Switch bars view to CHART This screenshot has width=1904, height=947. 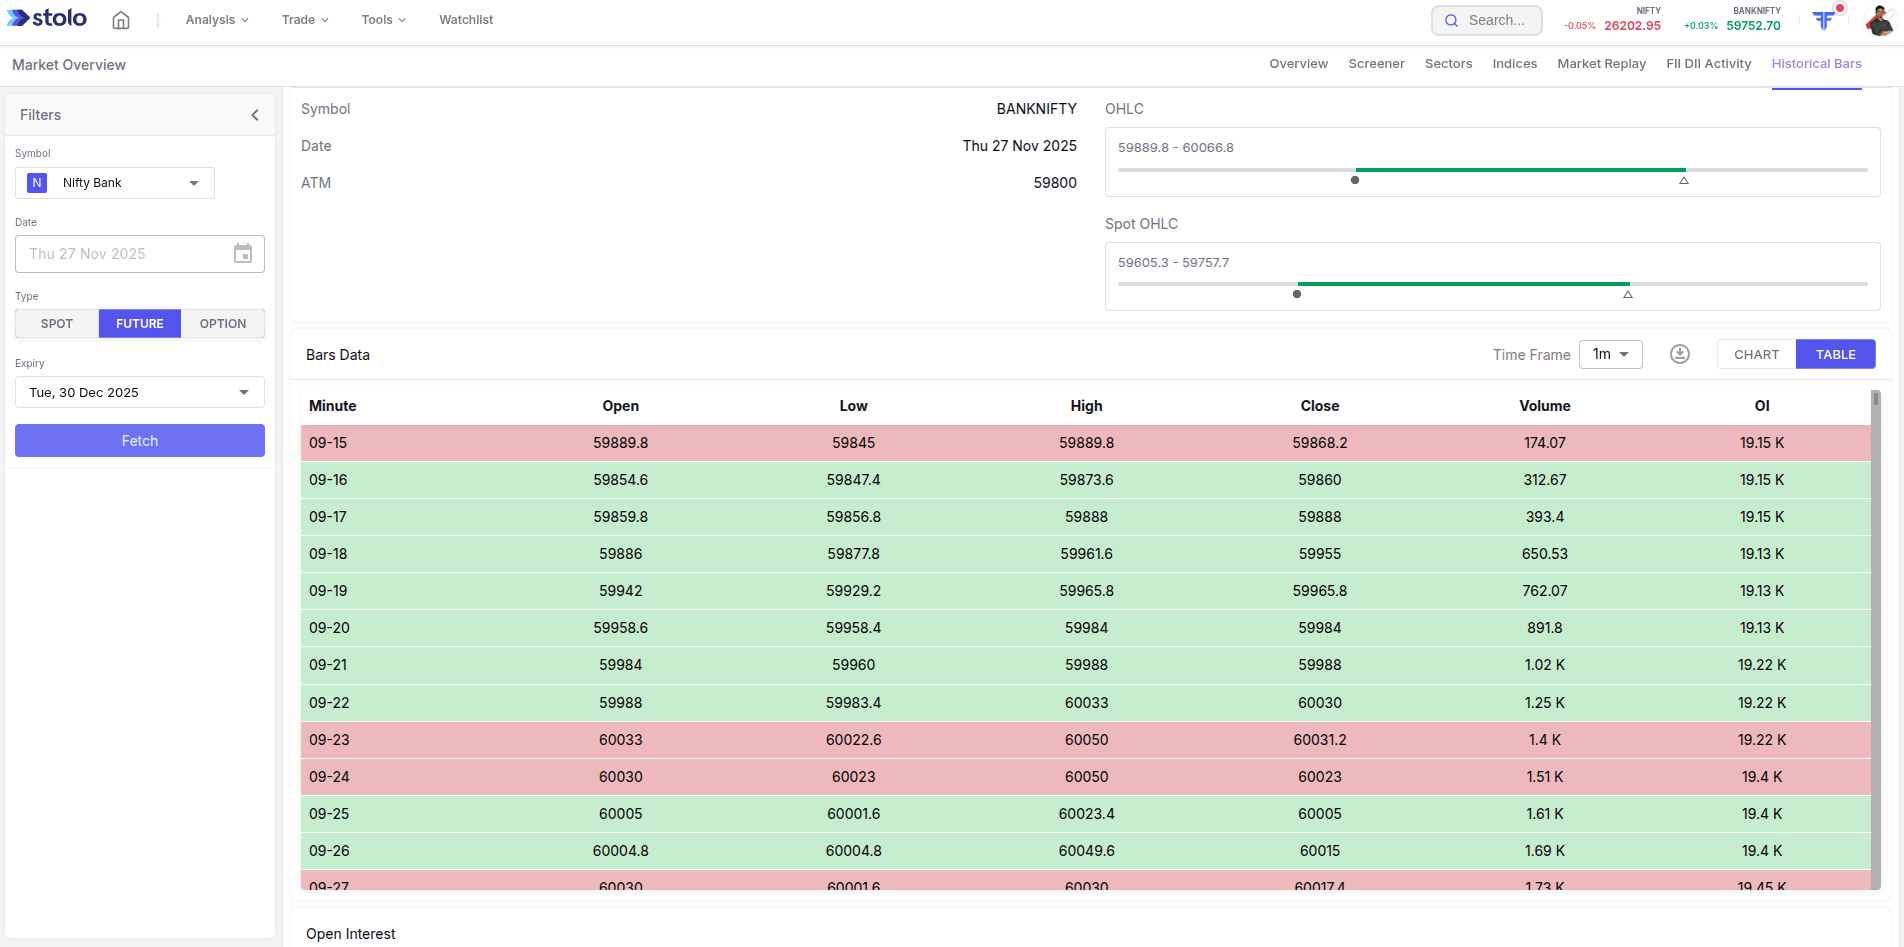click(x=1756, y=355)
